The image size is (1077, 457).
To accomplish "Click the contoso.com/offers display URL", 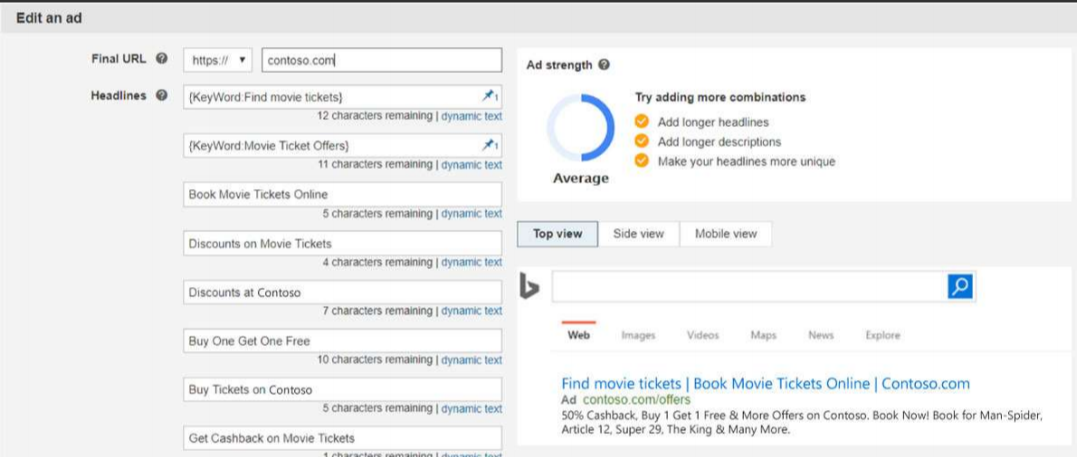I will point(637,400).
